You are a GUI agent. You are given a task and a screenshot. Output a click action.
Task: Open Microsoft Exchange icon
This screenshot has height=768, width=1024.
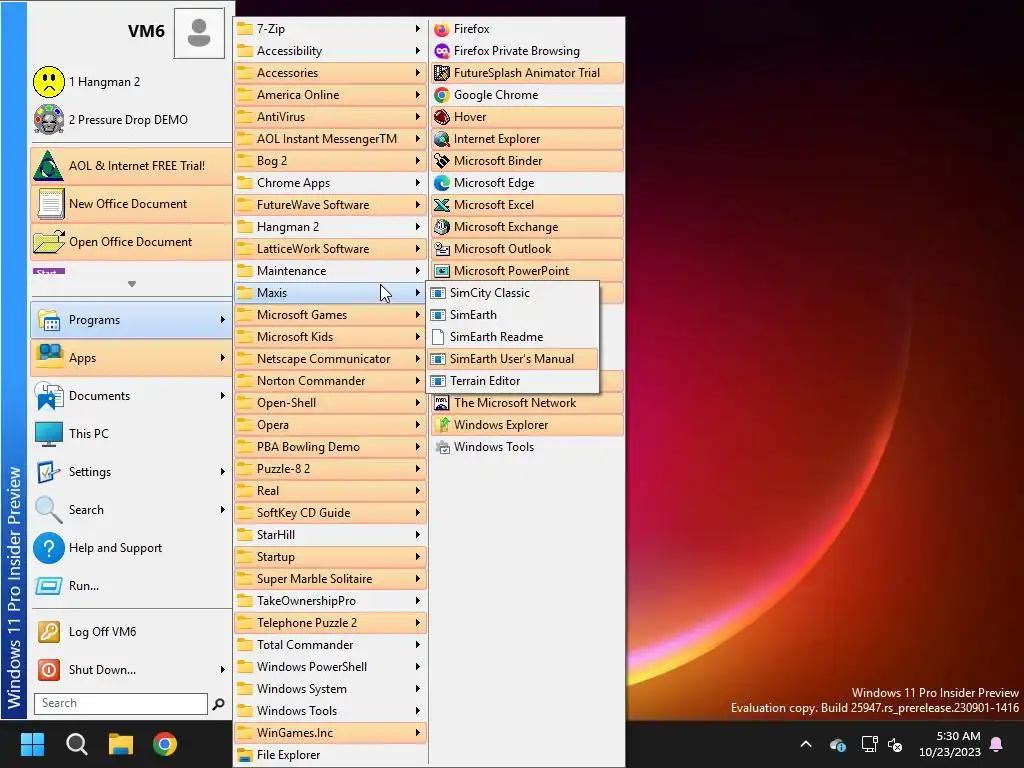[442, 227]
